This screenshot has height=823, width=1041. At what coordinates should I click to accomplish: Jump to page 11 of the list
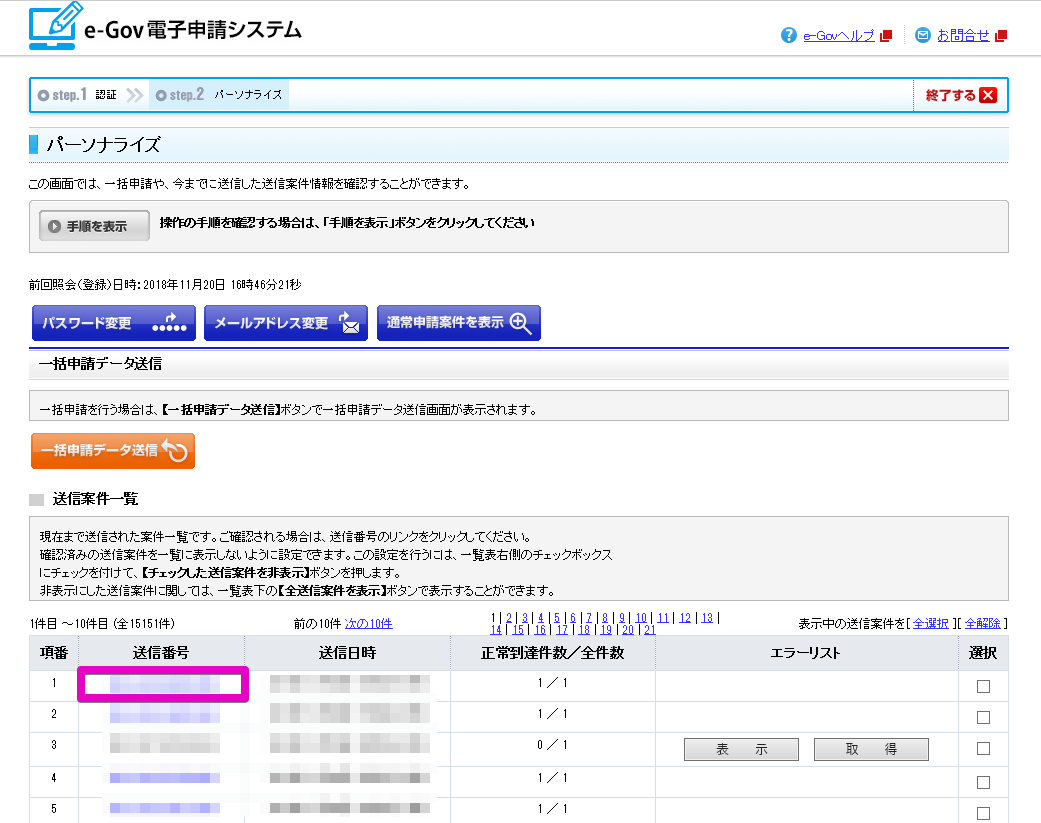[663, 618]
